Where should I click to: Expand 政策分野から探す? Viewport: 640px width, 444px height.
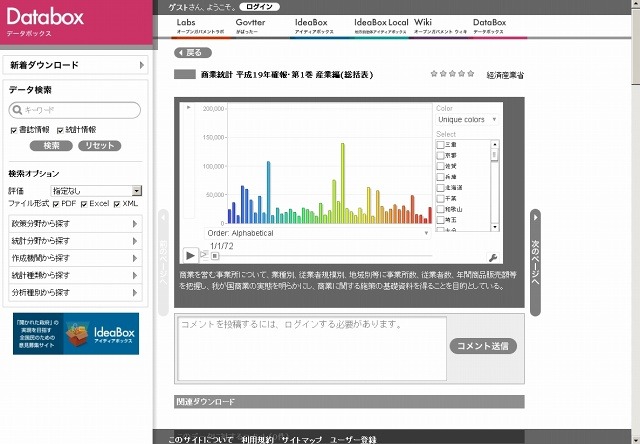tap(76, 224)
